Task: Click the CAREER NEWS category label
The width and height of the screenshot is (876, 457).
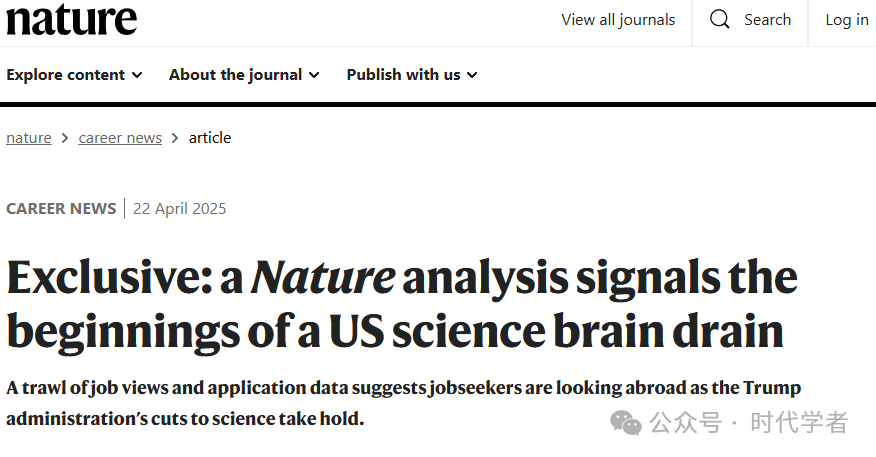Action: pos(61,208)
